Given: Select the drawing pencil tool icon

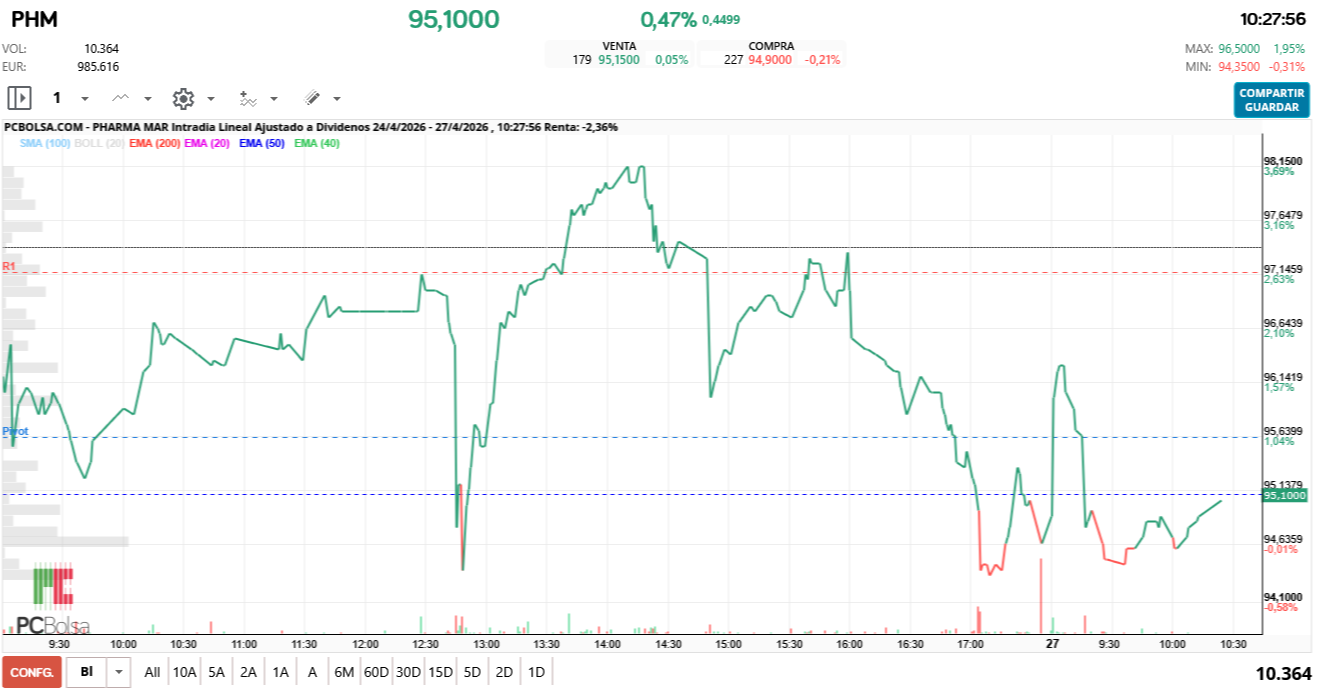Looking at the screenshot, I should 311,98.
